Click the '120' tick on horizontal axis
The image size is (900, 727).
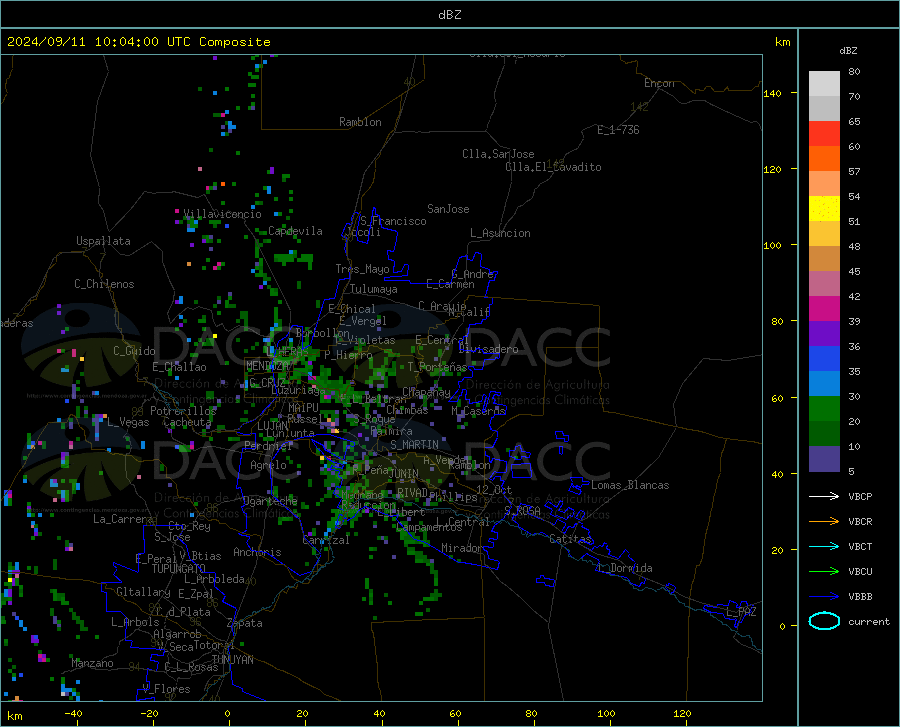682,713
